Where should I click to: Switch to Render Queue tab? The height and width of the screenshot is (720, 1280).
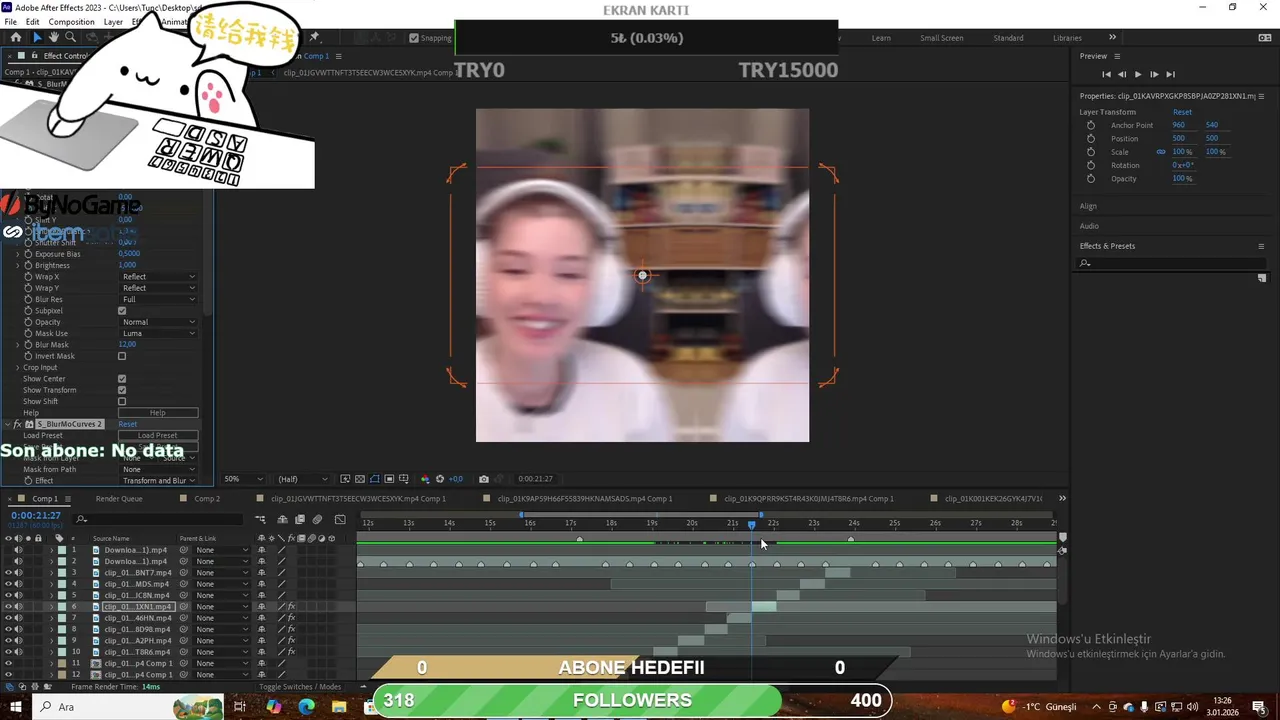(x=119, y=499)
